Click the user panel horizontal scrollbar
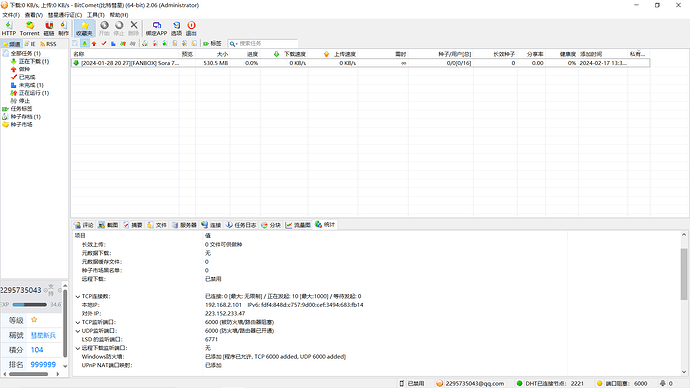Viewport: 690px width, 388px height. click(x=29, y=374)
